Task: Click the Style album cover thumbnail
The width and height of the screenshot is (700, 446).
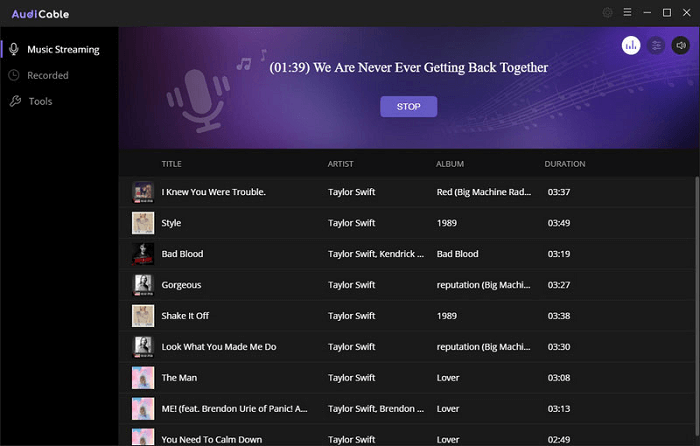Action: (142, 223)
